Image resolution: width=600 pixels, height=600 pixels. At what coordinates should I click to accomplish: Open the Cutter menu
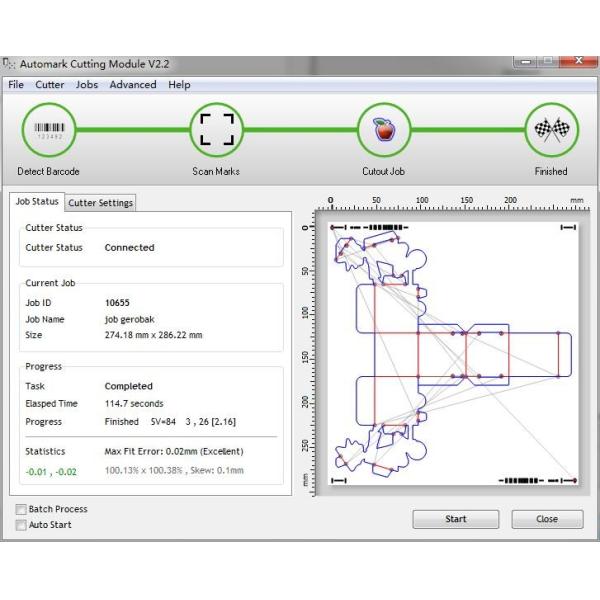click(50, 85)
